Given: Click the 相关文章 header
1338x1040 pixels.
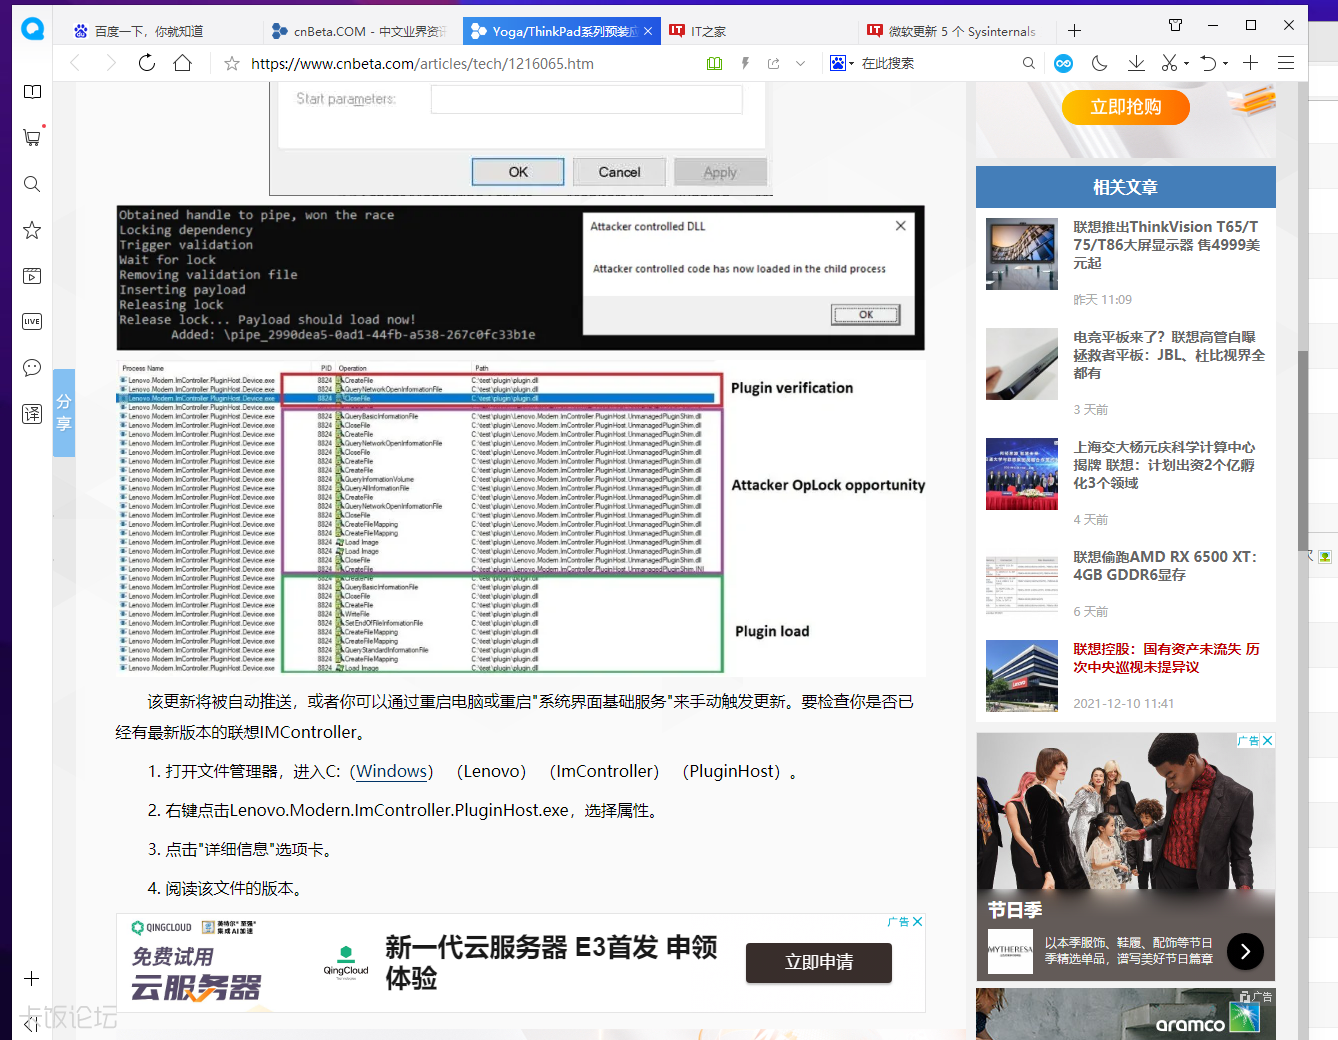Looking at the screenshot, I should point(1125,187).
